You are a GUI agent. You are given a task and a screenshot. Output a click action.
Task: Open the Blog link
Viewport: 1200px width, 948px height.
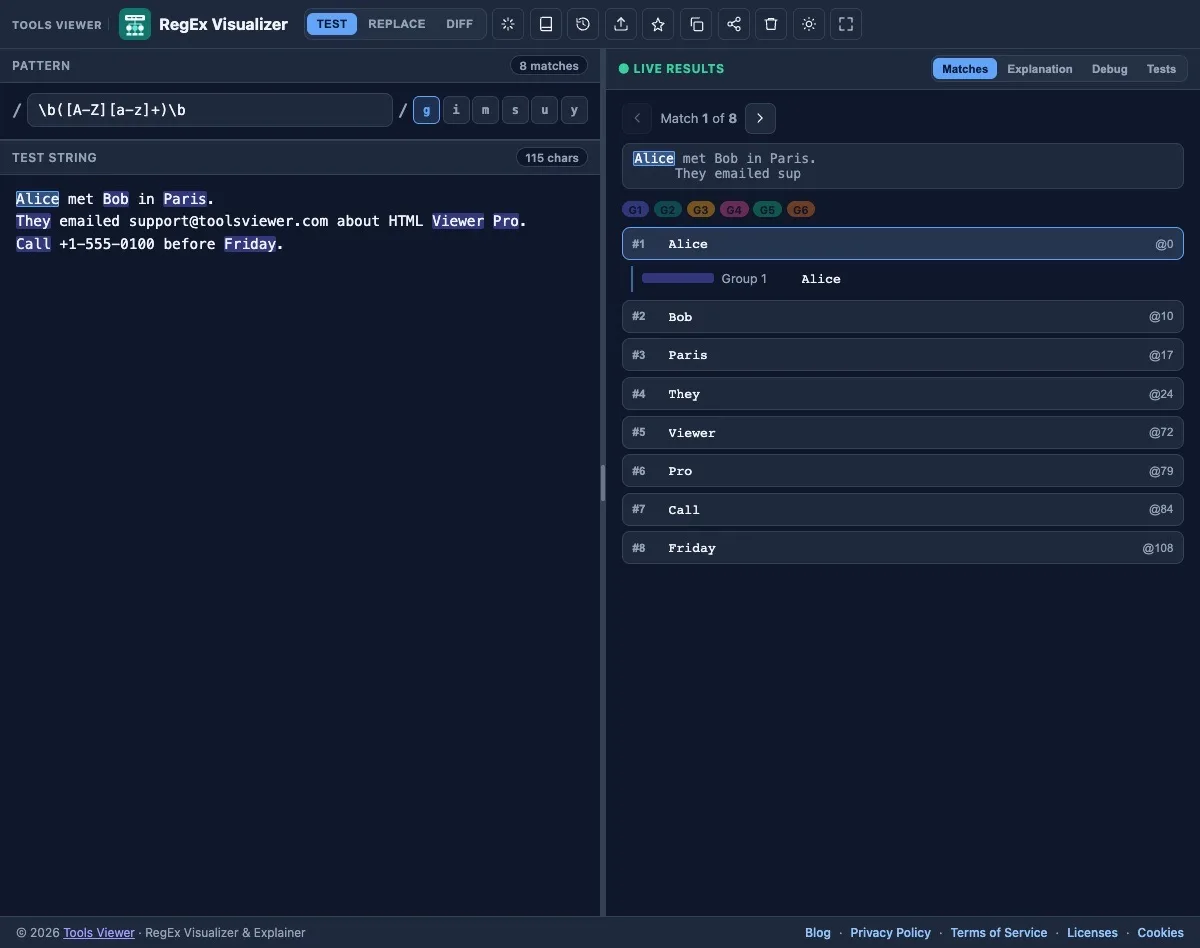tap(818, 933)
